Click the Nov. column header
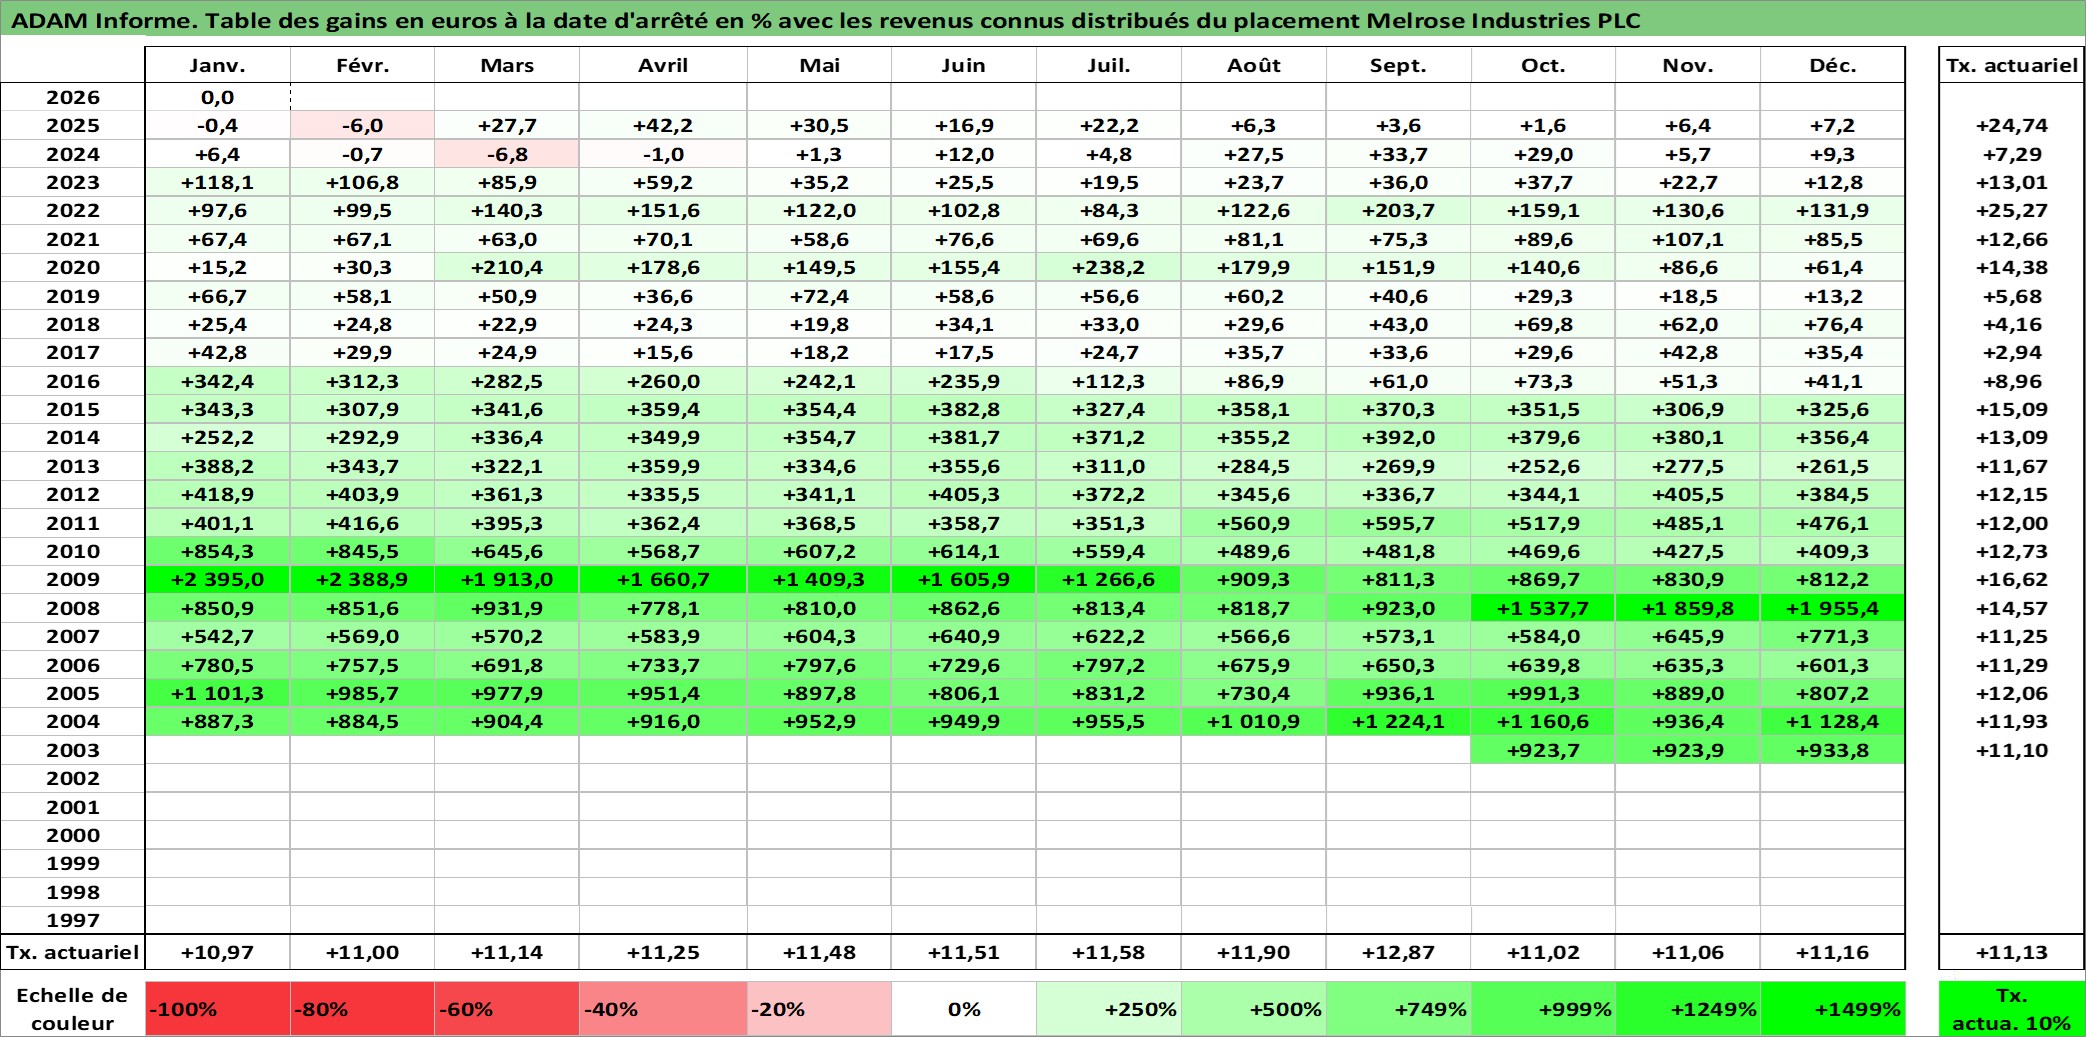Screen dimensions: 2086x1037 click(x=1688, y=65)
